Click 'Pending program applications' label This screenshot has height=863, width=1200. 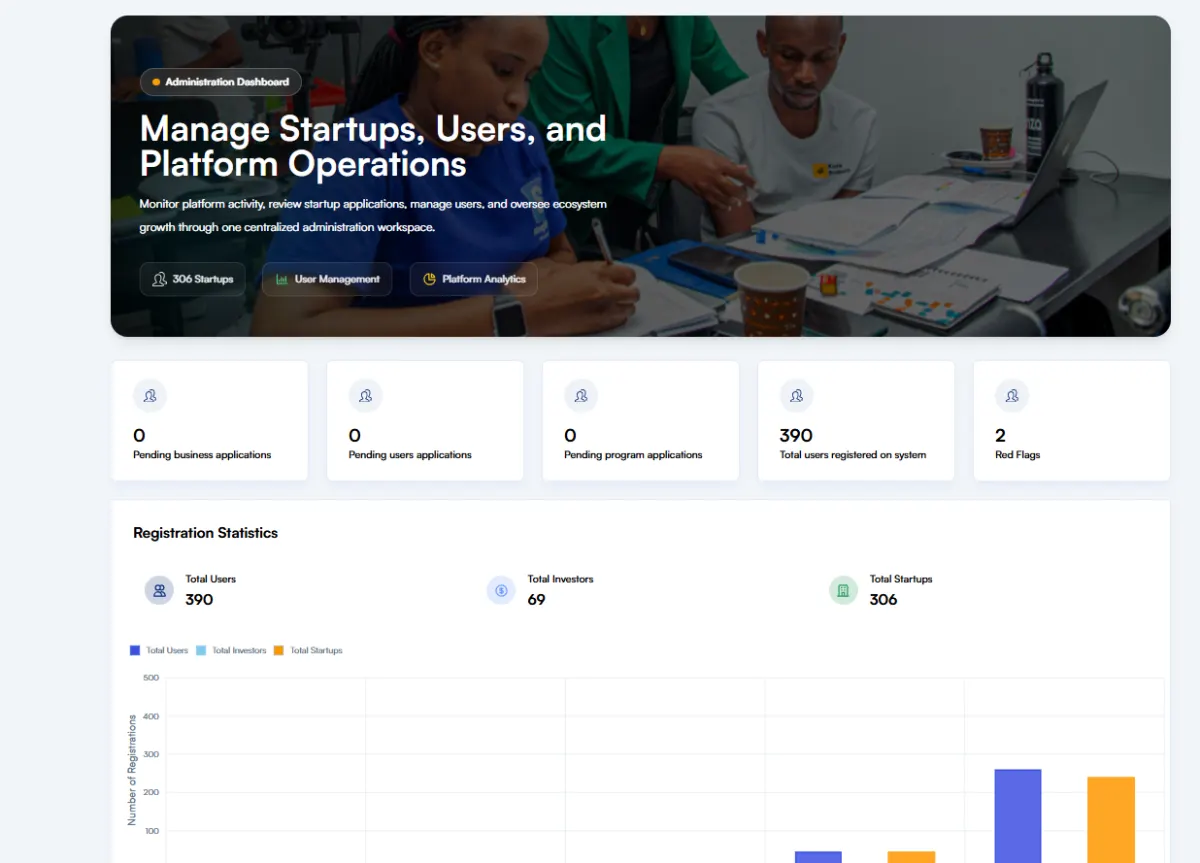[x=633, y=455]
